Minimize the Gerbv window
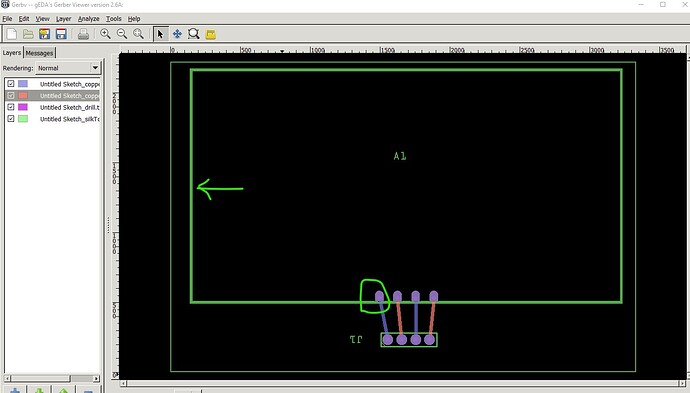The image size is (690, 393). tap(641, 4)
